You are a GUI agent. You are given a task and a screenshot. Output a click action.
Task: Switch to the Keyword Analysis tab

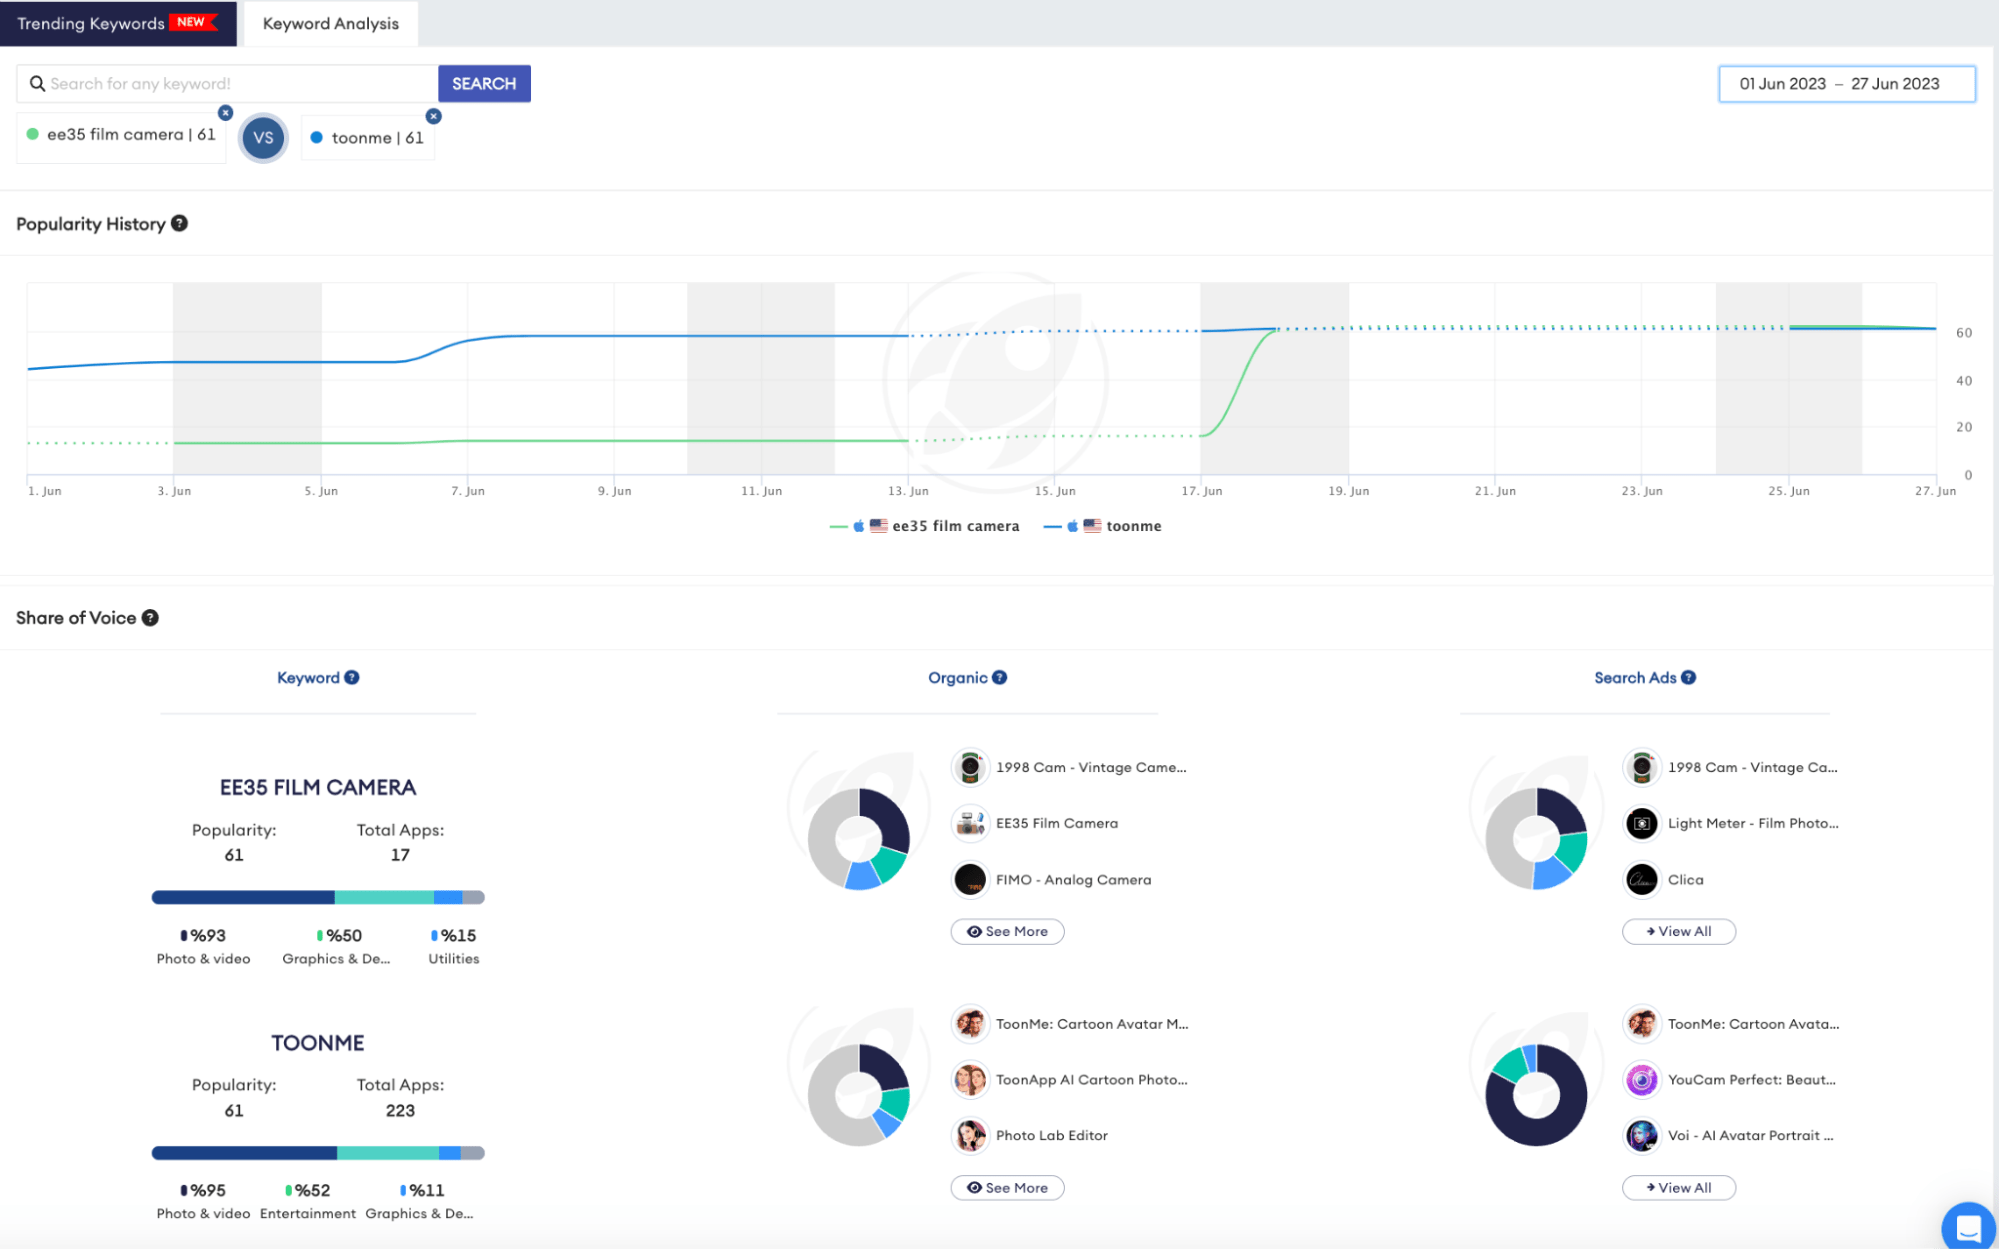[331, 23]
